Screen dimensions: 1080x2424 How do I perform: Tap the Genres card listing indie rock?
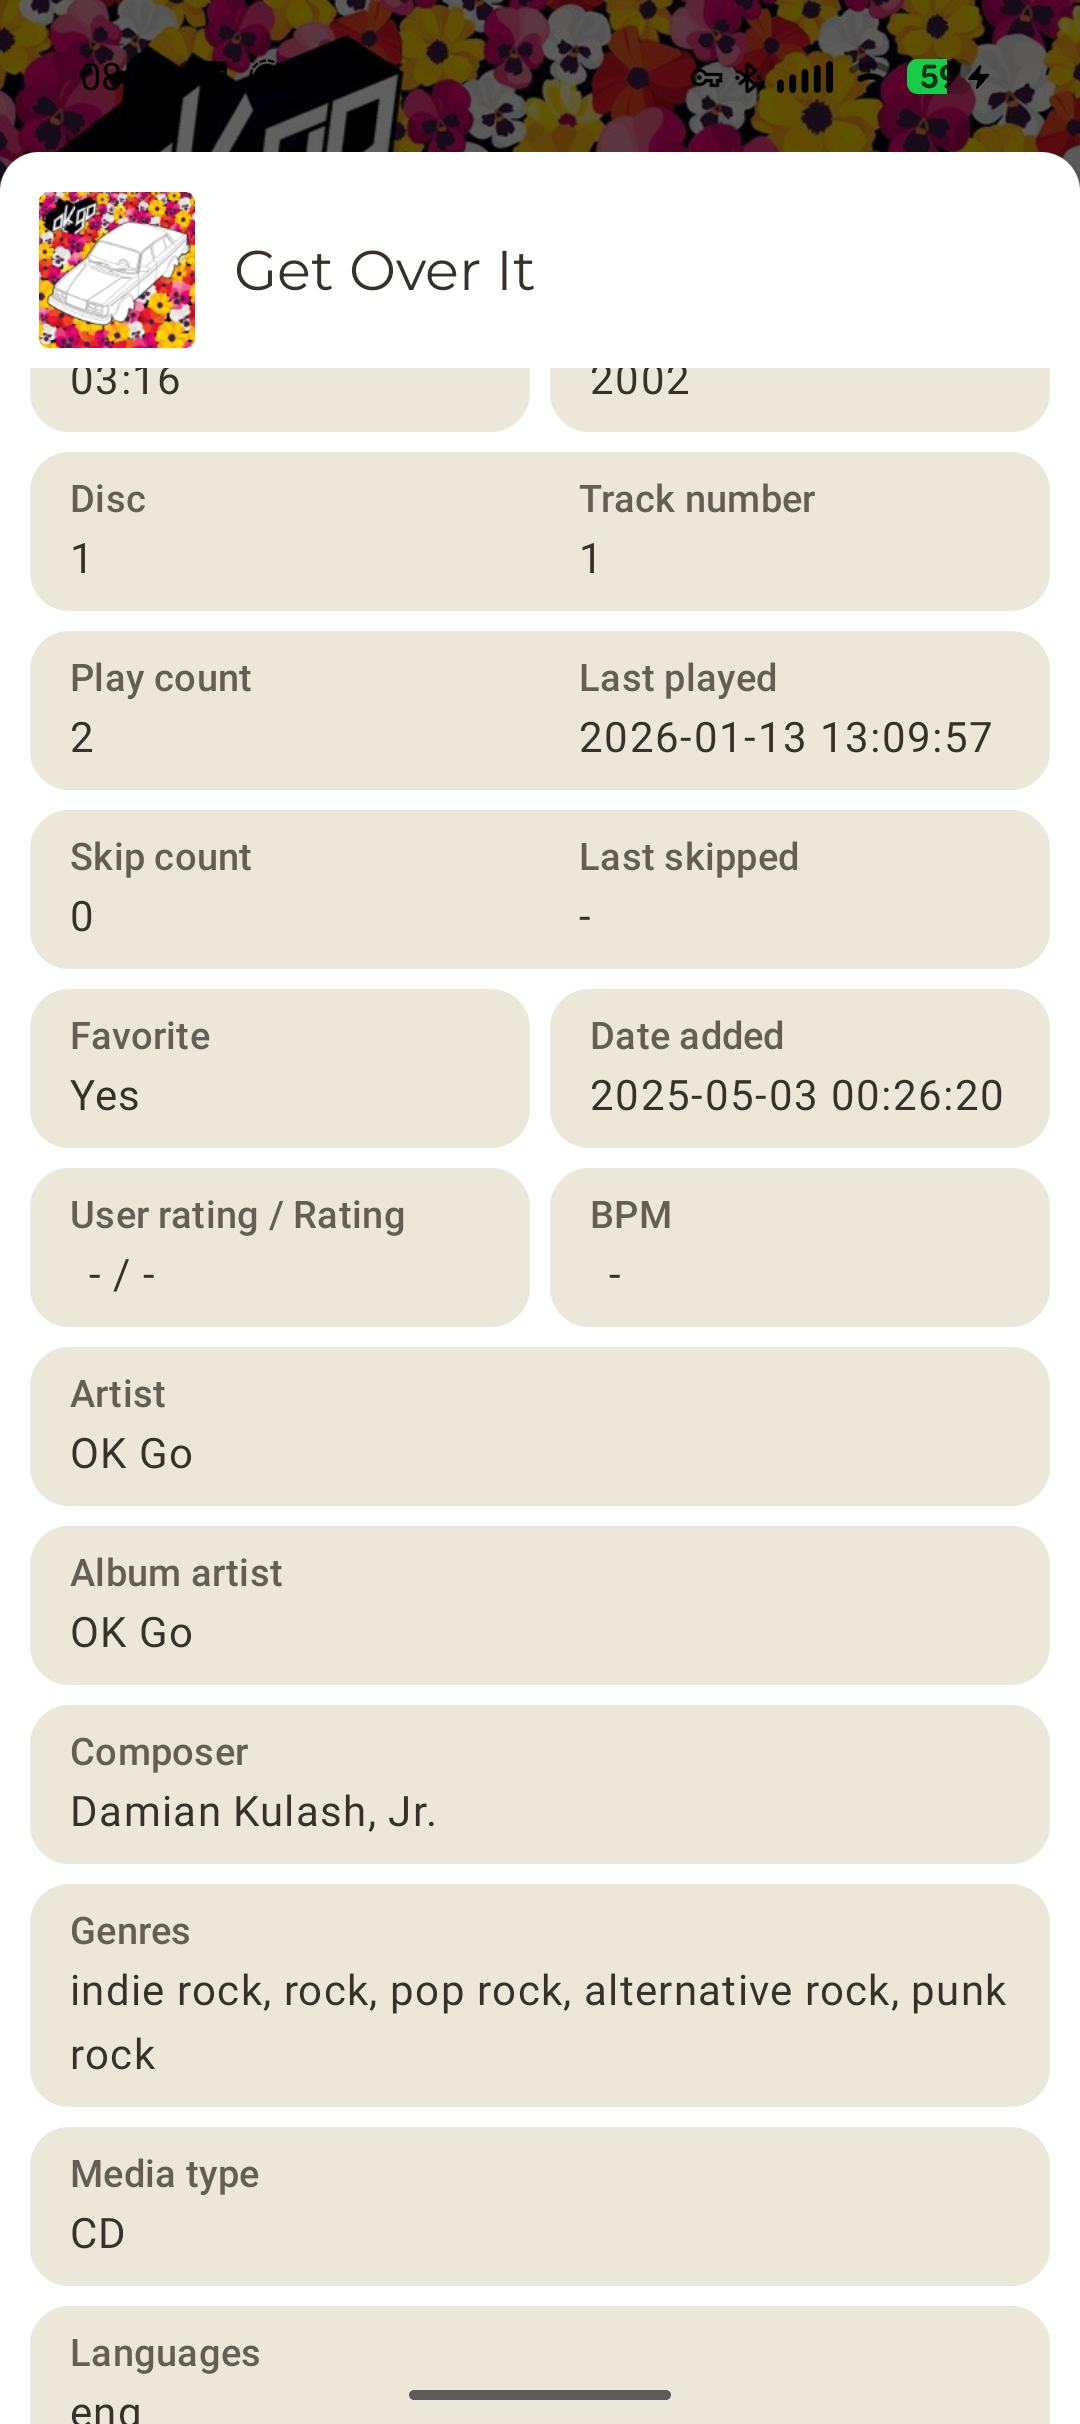point(540,1995)
